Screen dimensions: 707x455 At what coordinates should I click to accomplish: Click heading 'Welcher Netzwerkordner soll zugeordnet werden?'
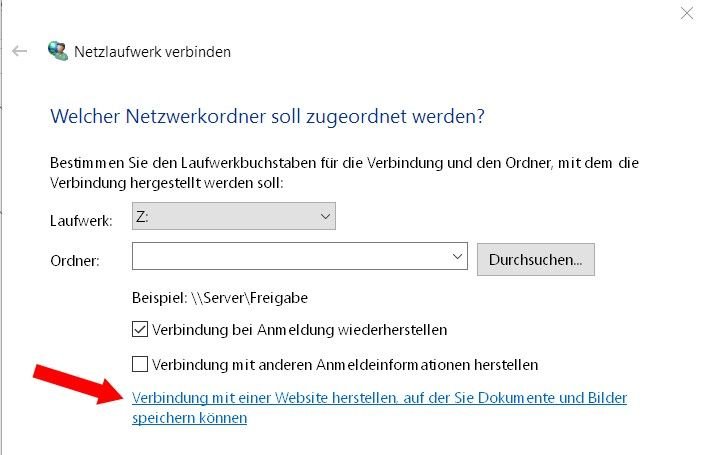tap(267, 116)
